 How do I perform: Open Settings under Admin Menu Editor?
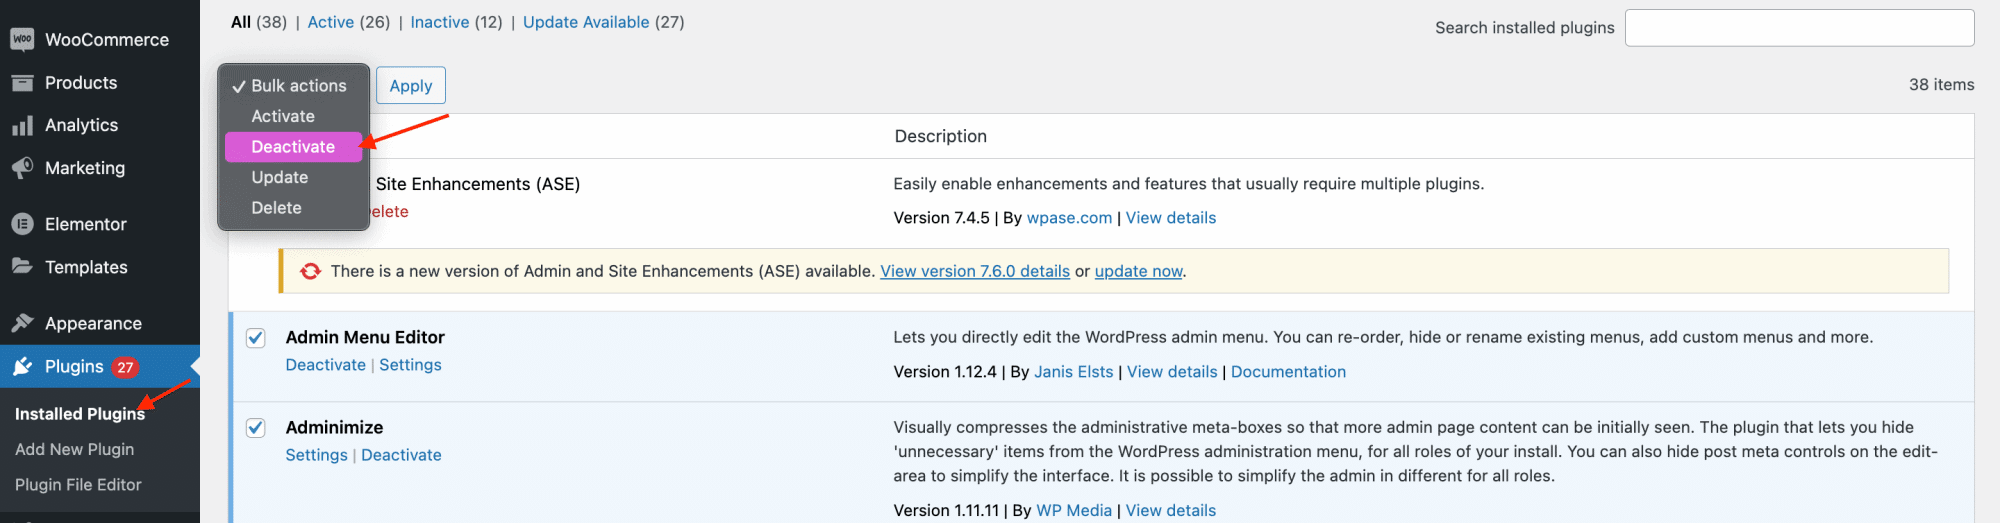410,365
